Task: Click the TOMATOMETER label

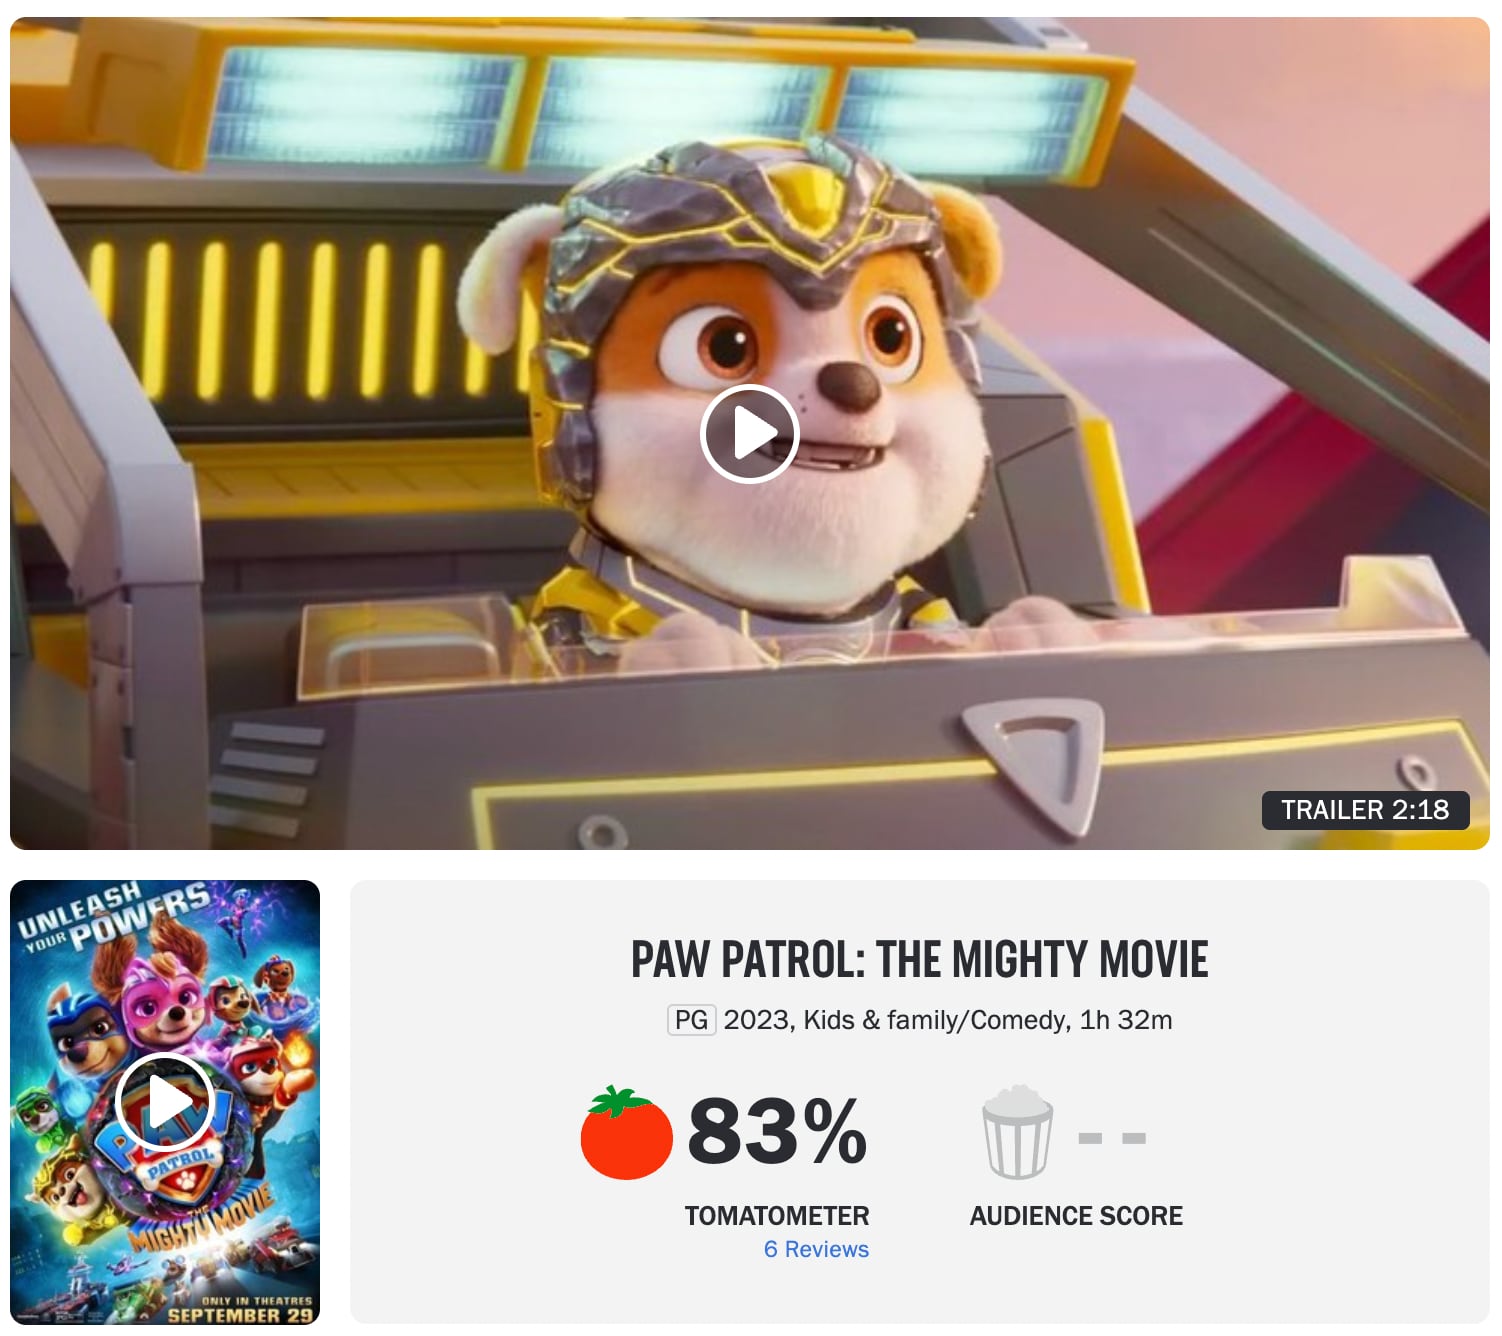Action: coord(777,1216)
